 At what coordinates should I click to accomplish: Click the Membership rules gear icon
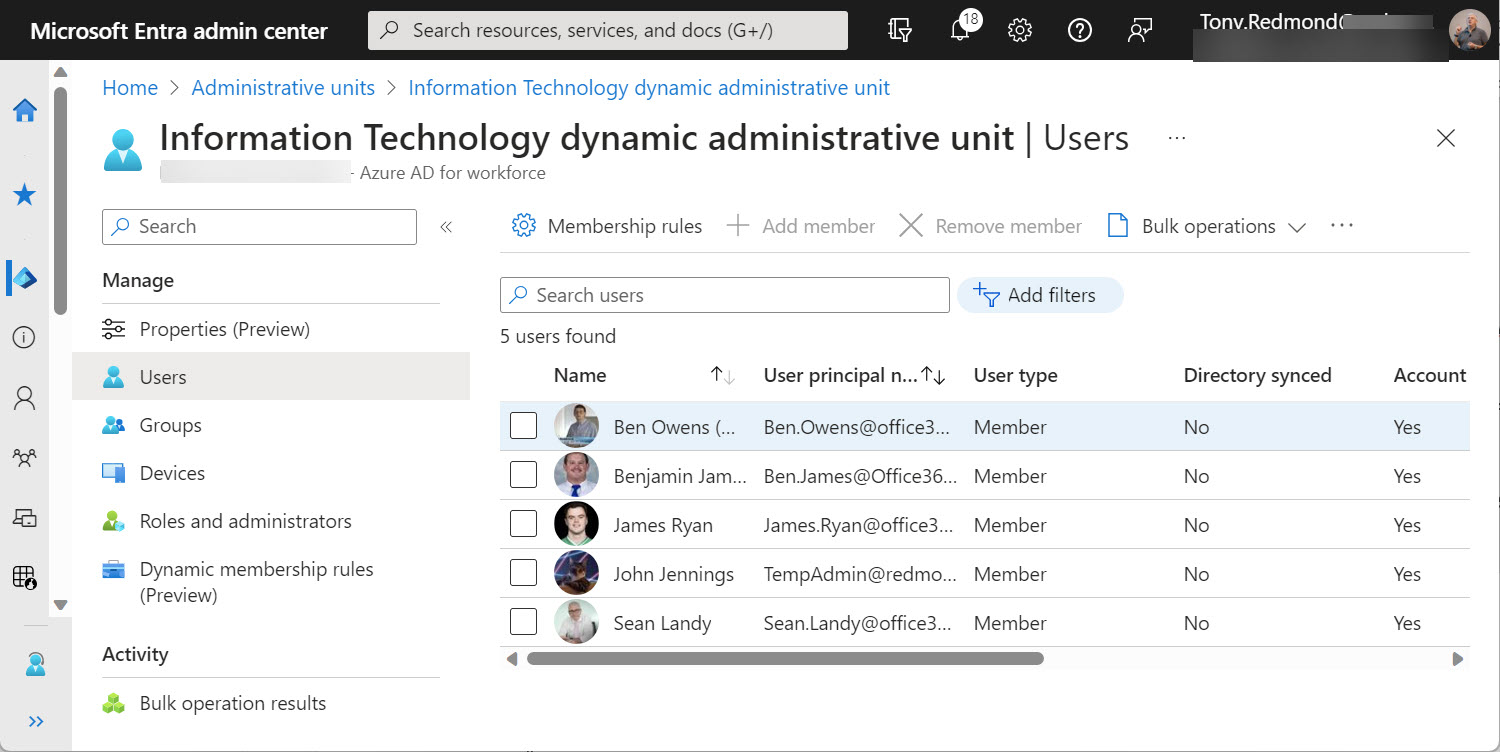pyautogui.click(x=523, y=226)
